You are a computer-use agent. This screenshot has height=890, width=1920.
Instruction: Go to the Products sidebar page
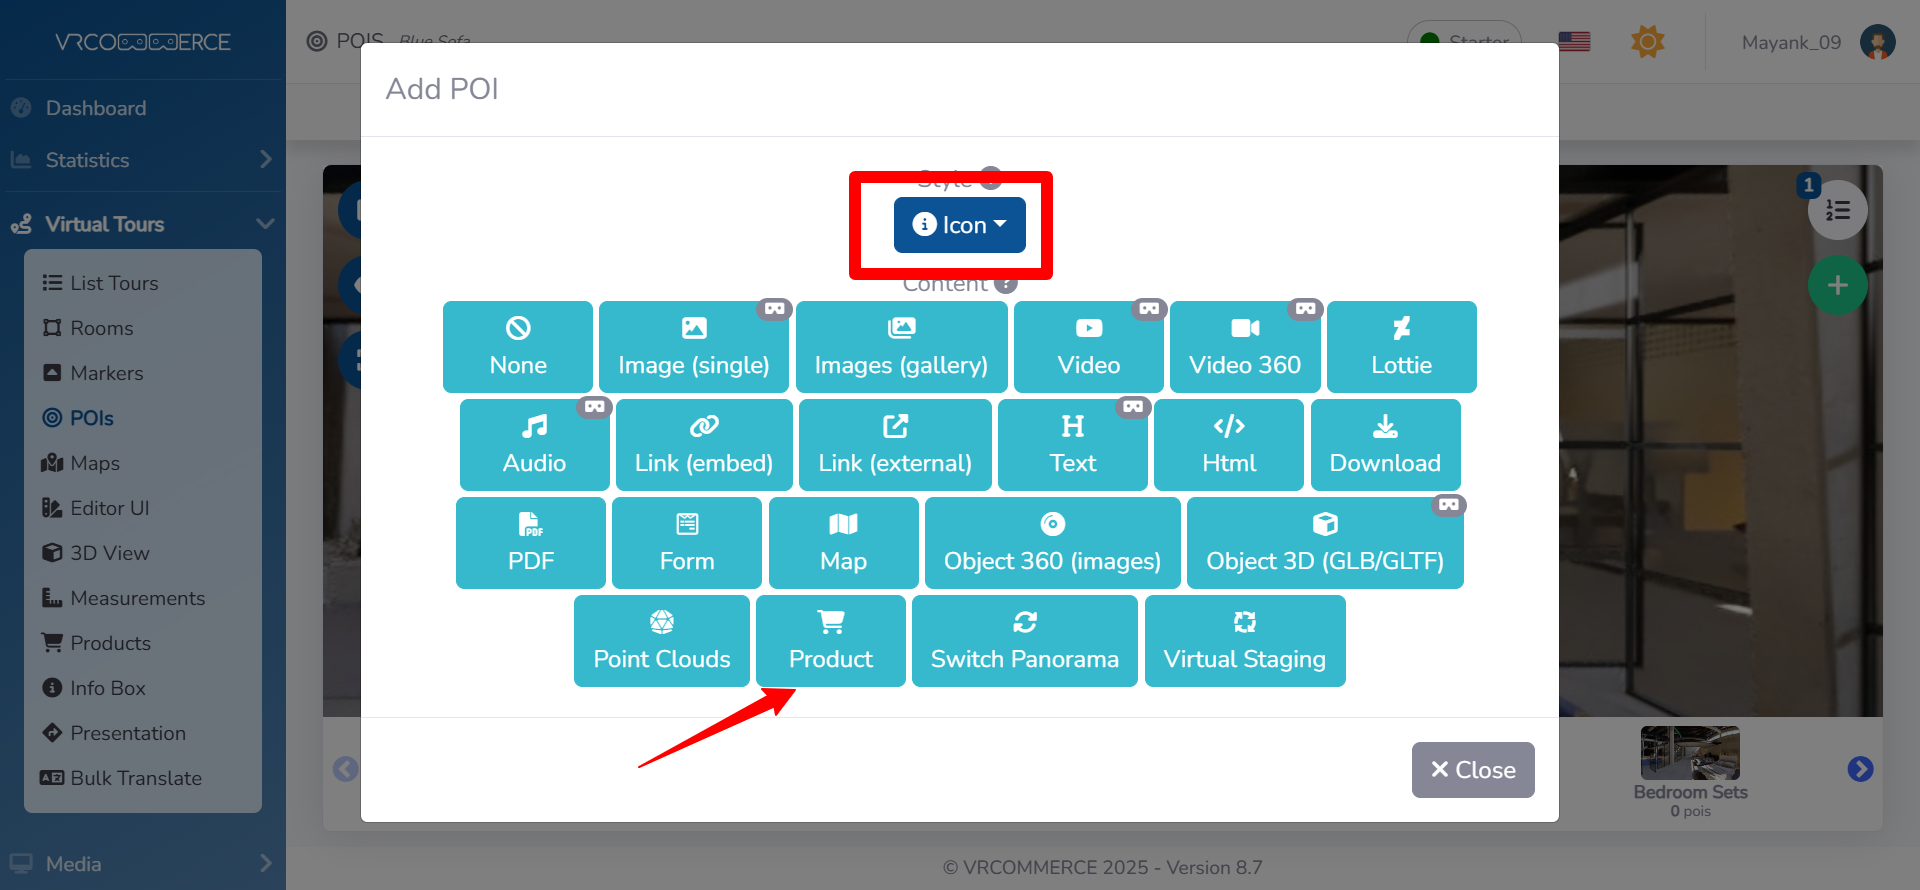point(110,643)
